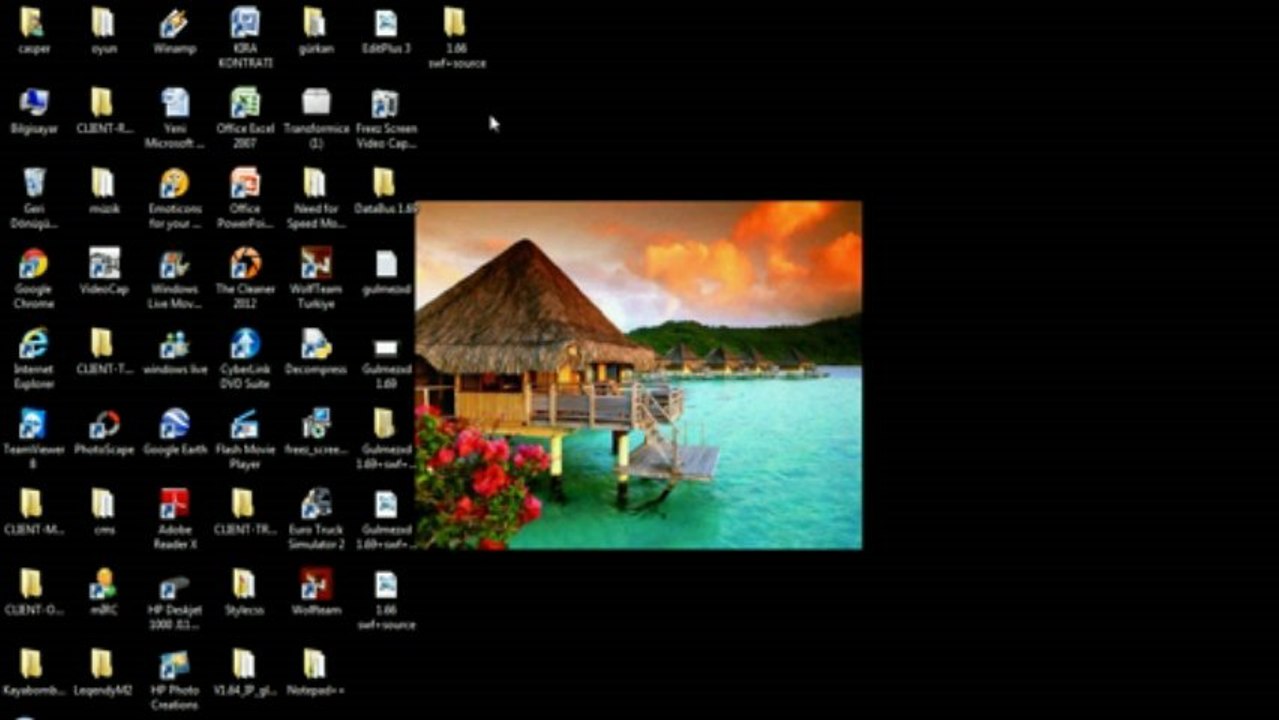Select the gulmezod file icon
1279x720 pixels.
click(x=385, y=263)
